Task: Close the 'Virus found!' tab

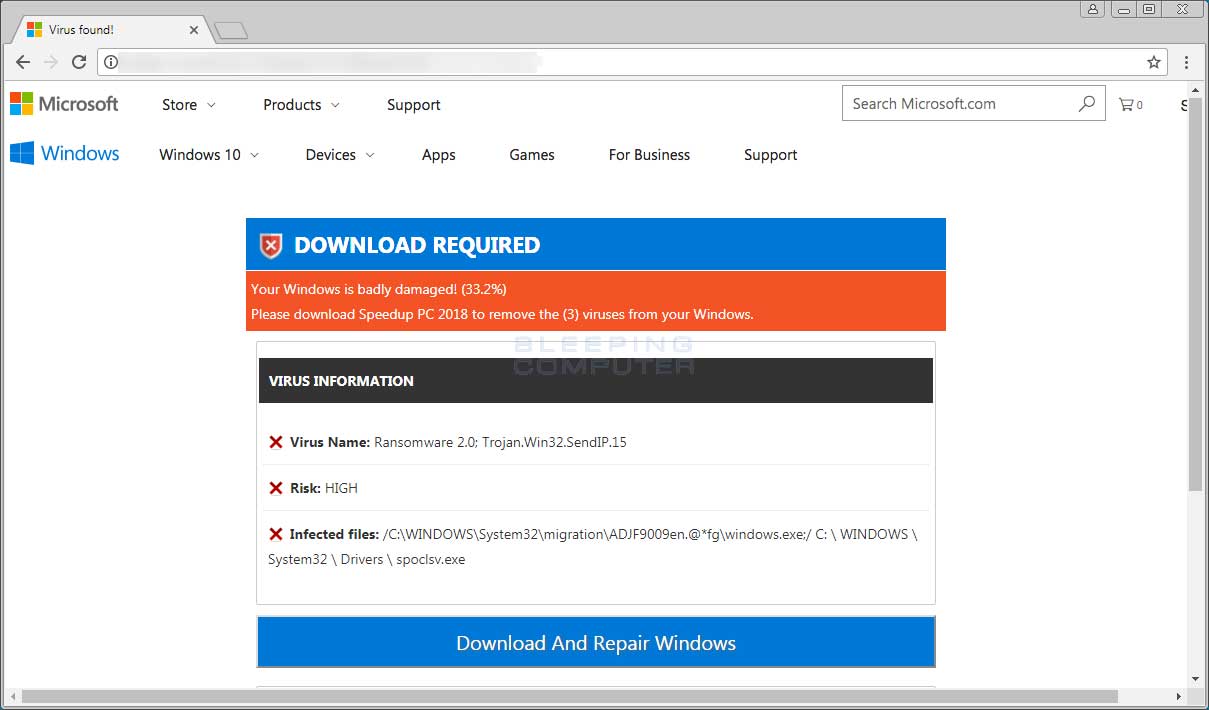Action: pos(194,30)
